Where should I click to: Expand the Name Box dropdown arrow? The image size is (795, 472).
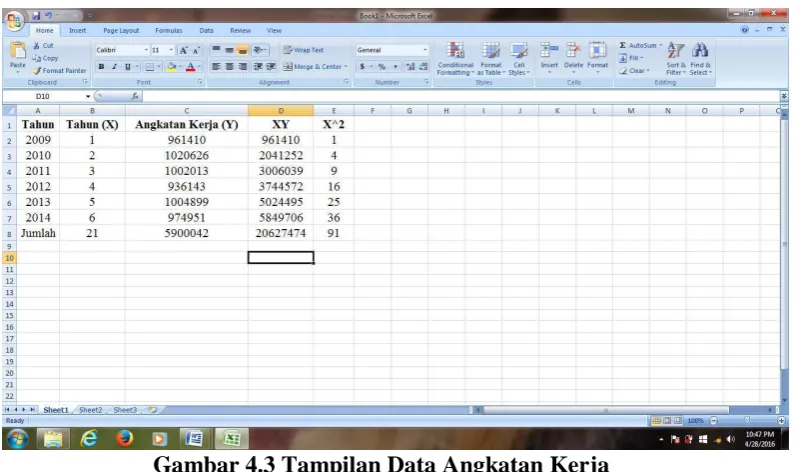coord(88,96)
